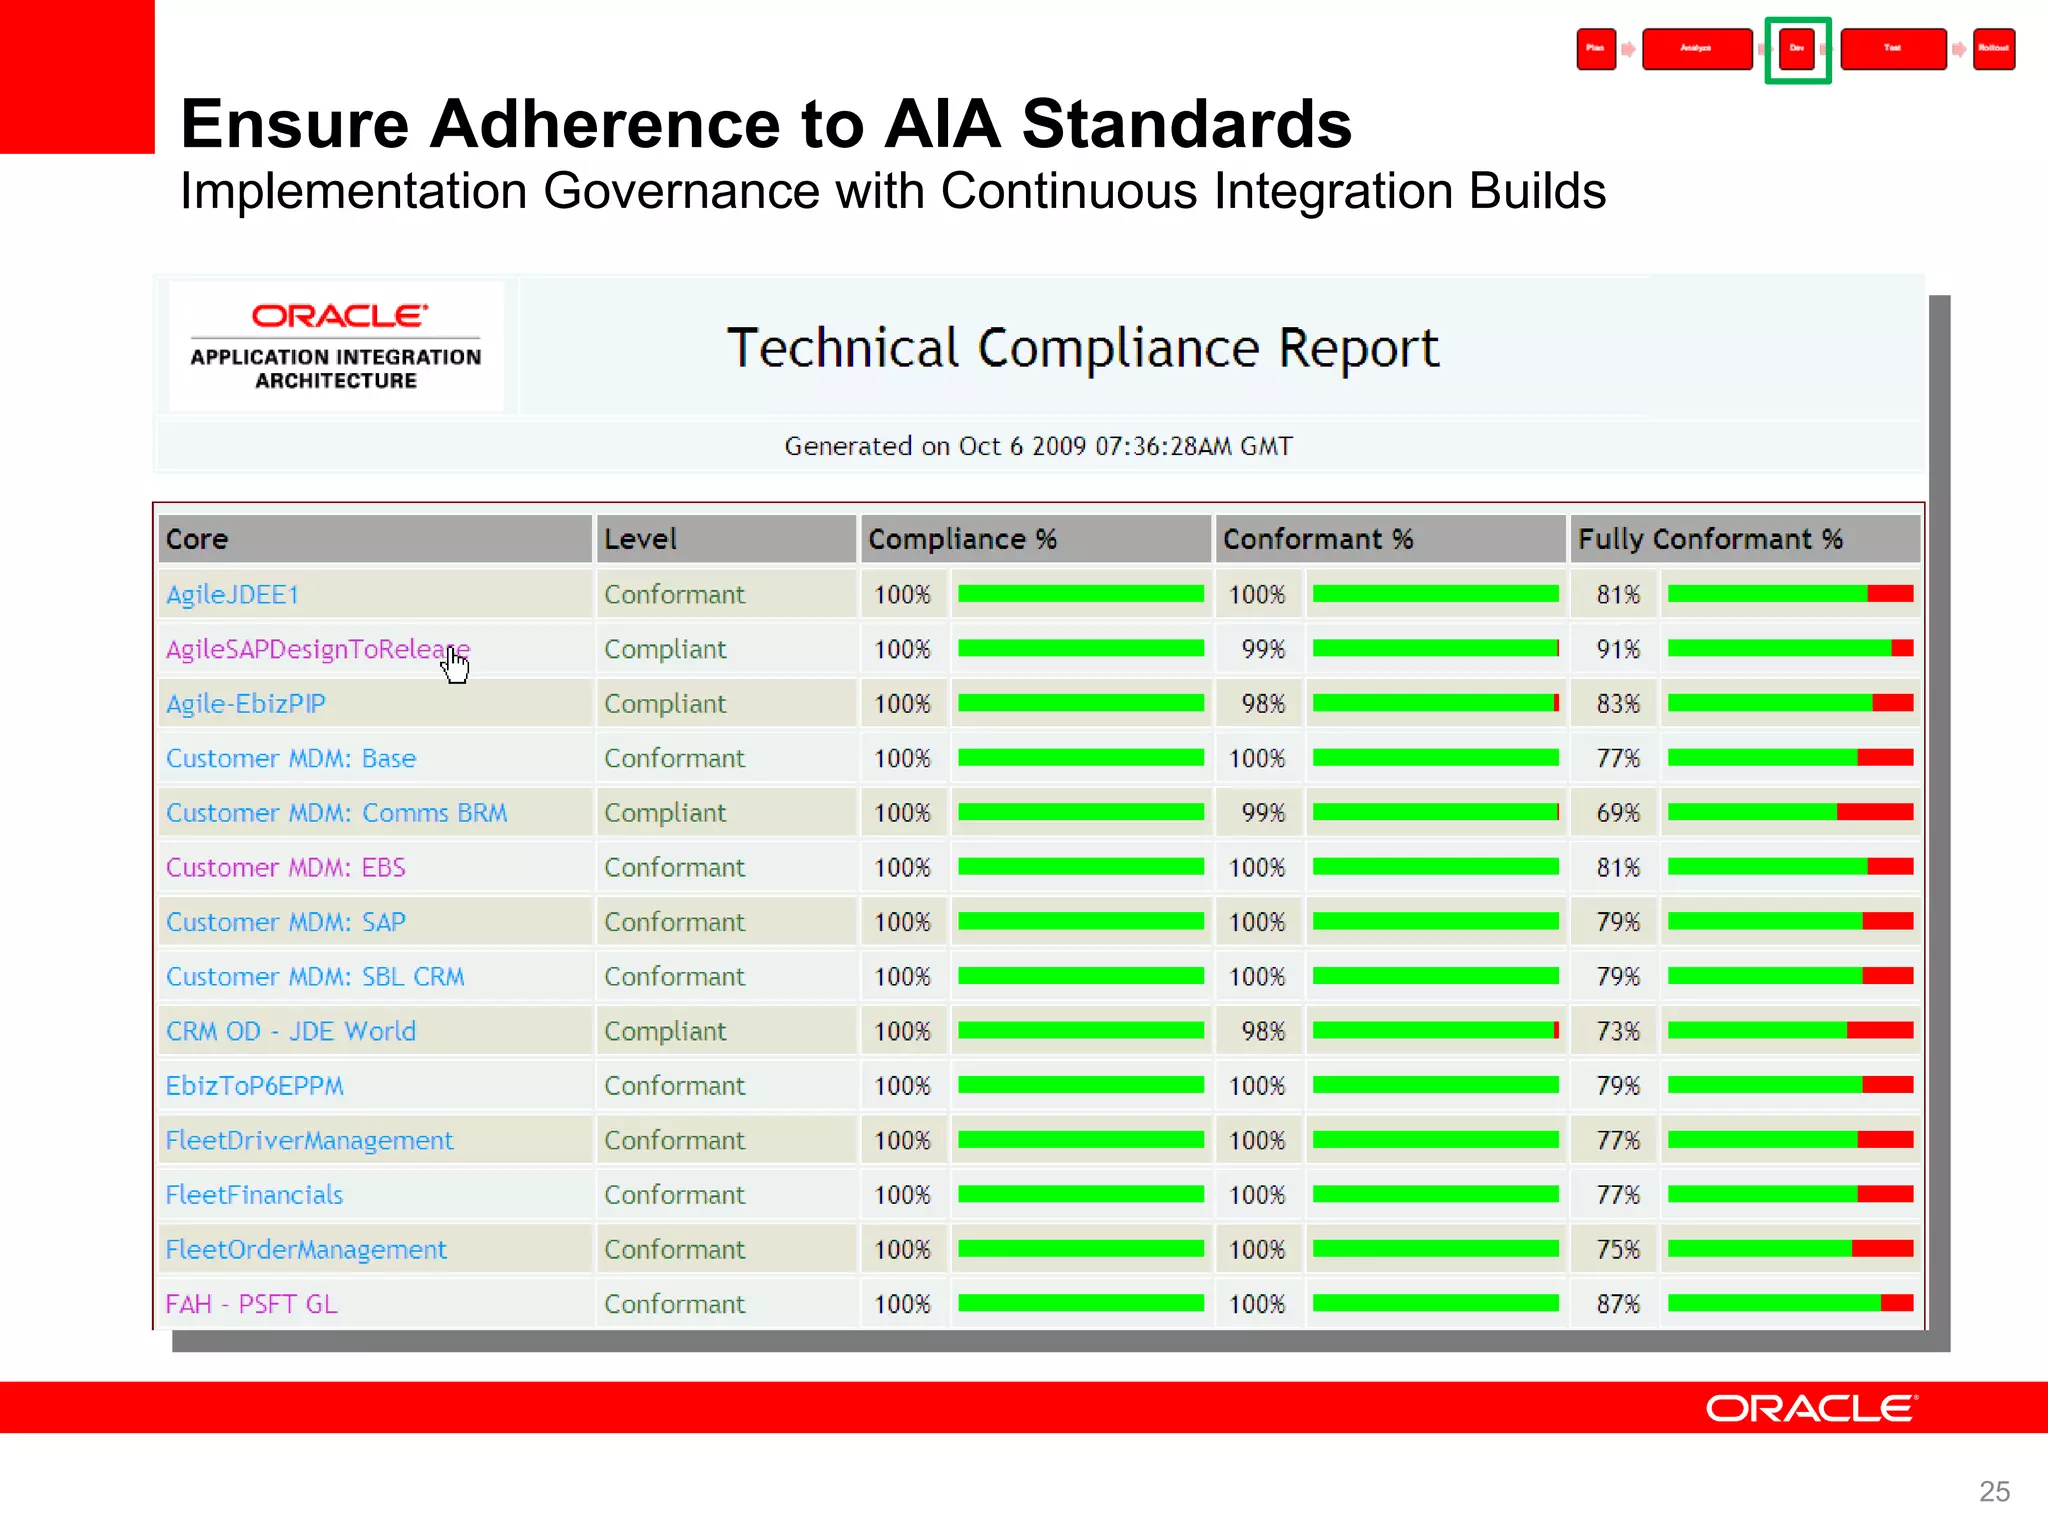Click the 75% Fully Conformant value
Image resolution: width=2048 pixels, height=1536 pixels.
point(1618,1249)
